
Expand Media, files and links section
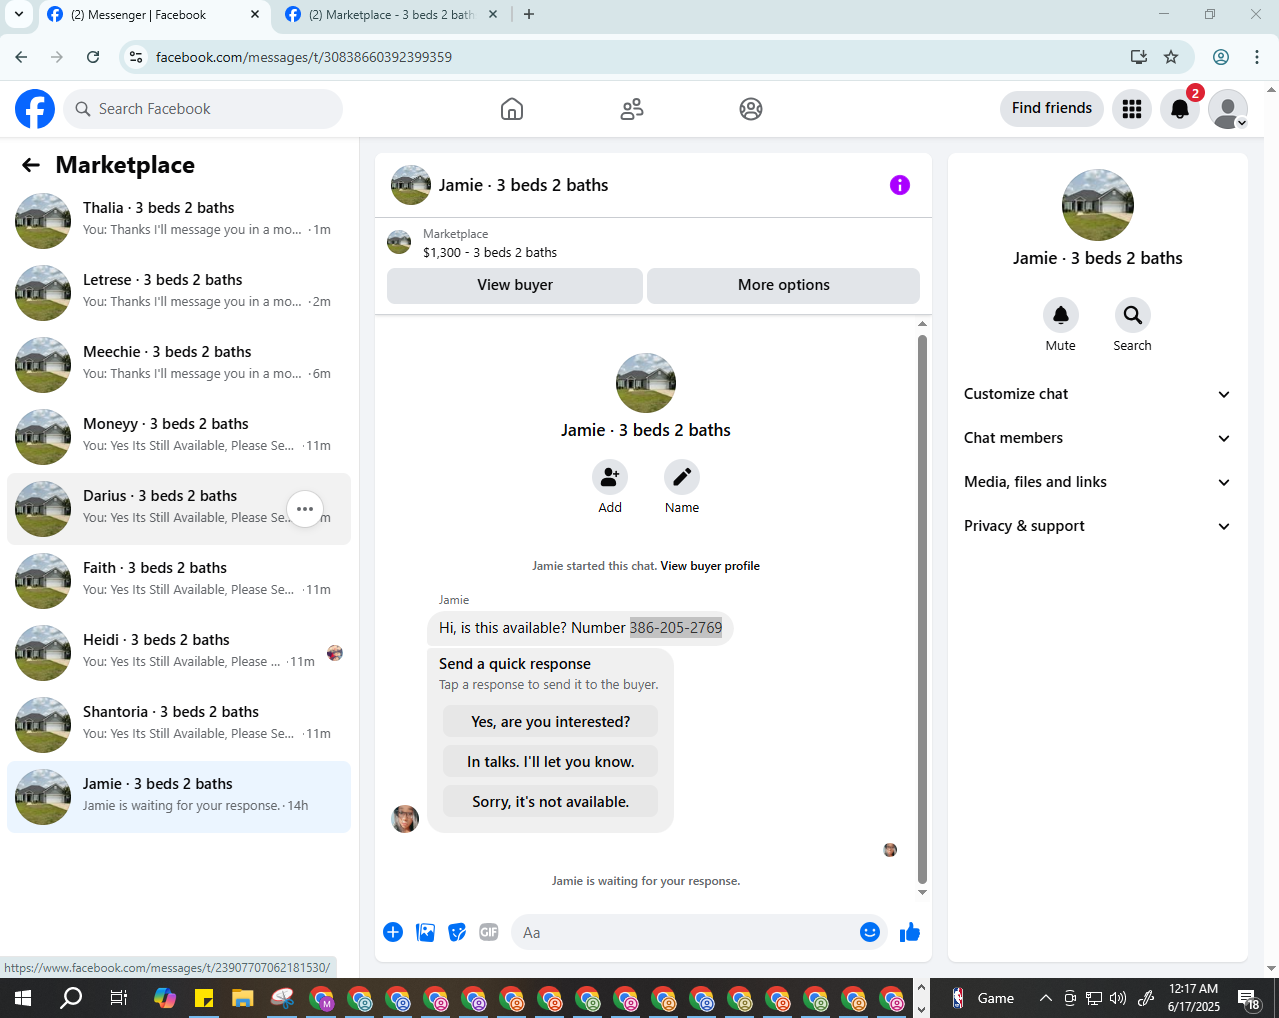click(1097, 482)
